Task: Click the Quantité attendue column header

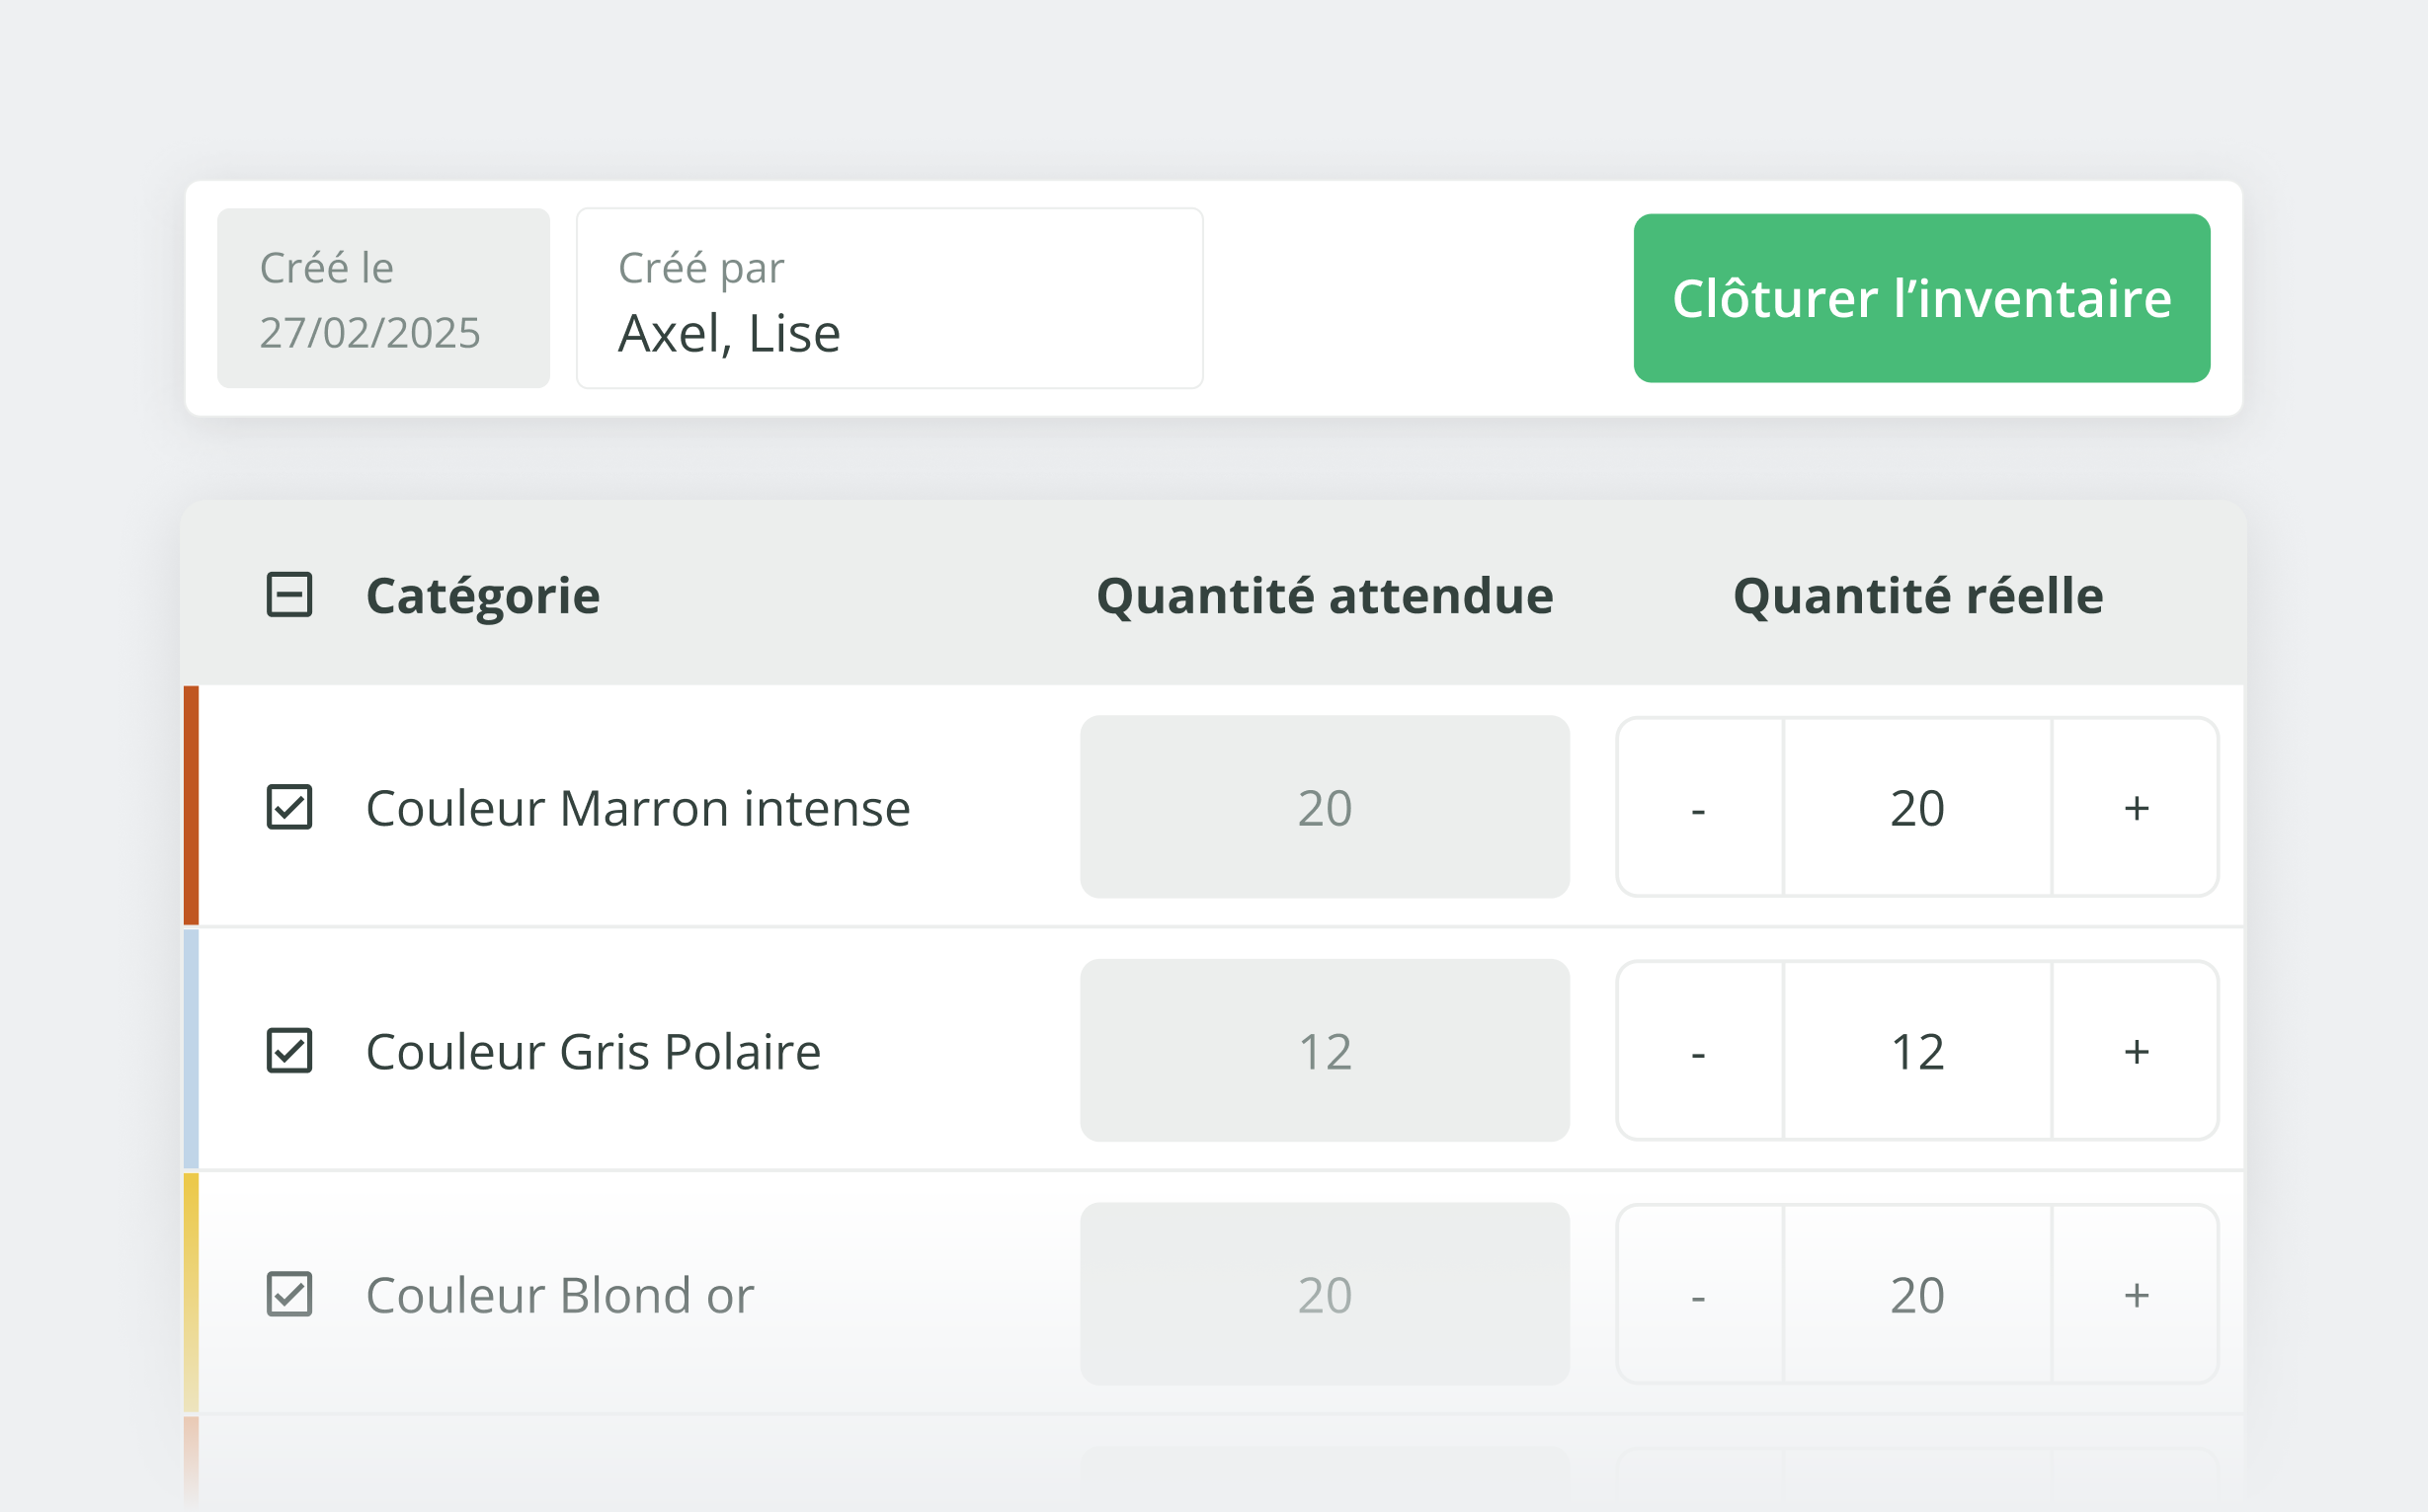Action: tap(1324, 596)
